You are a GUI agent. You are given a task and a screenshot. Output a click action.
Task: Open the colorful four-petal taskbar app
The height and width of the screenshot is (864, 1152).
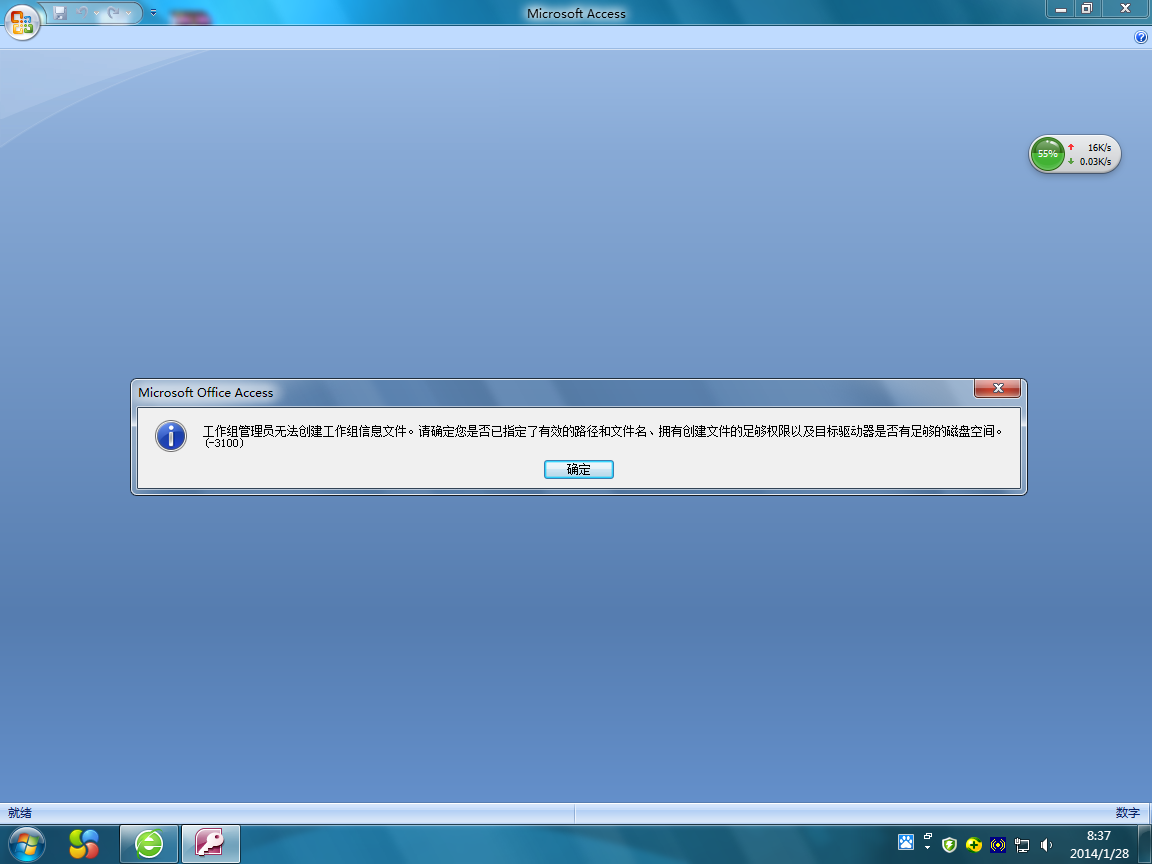(84, 844)
